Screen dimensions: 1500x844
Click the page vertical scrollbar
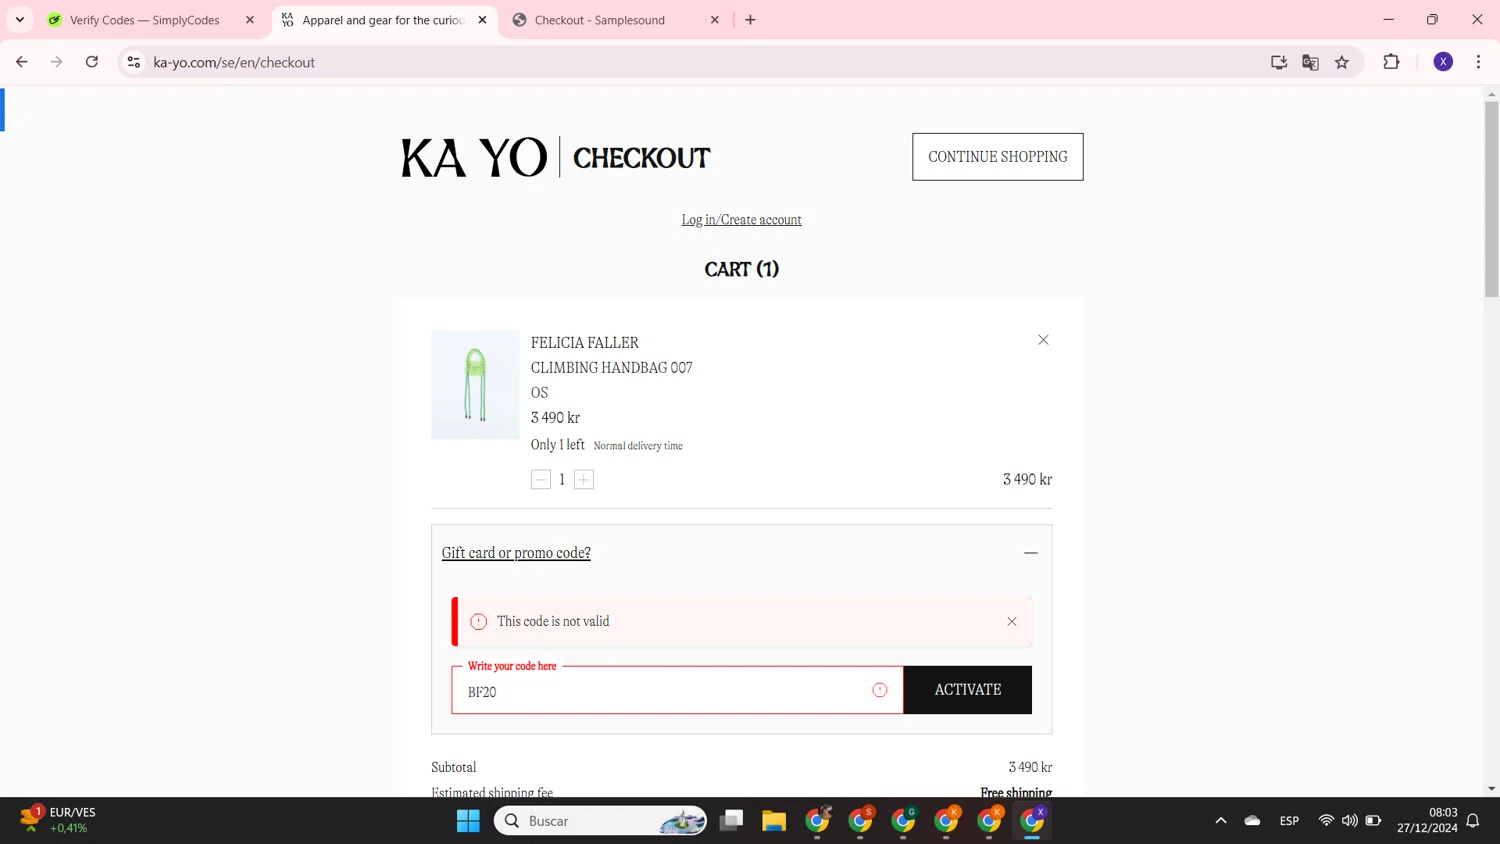click(1491, 200)
